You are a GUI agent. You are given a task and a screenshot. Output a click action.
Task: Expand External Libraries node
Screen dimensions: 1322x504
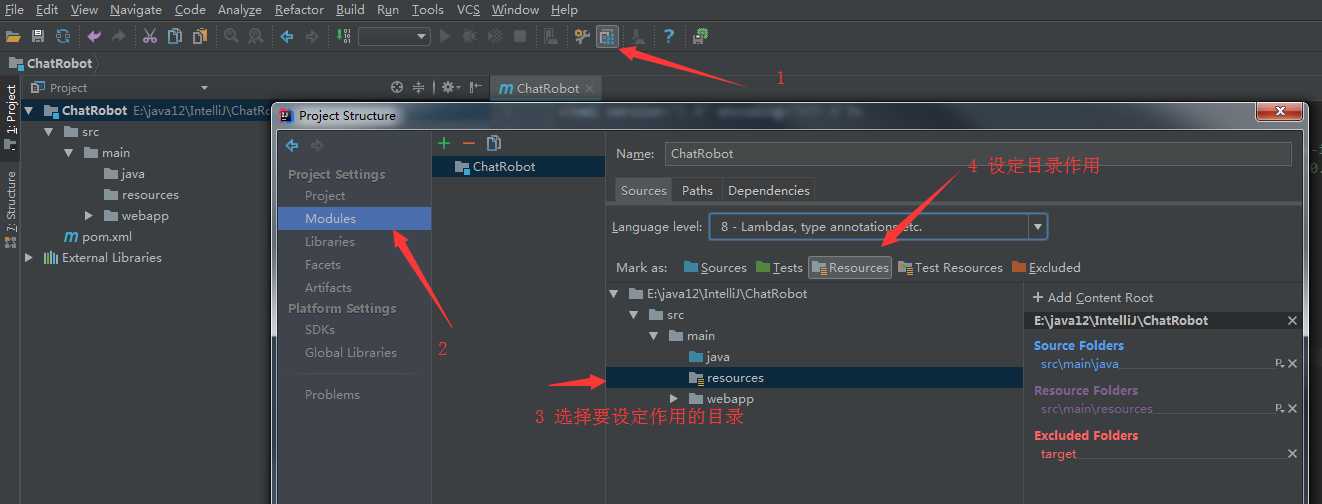(x=29, y=258)
